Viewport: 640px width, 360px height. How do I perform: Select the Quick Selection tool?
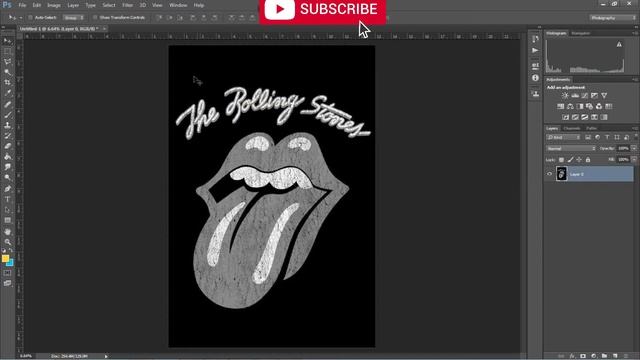[x=7, y=72]
